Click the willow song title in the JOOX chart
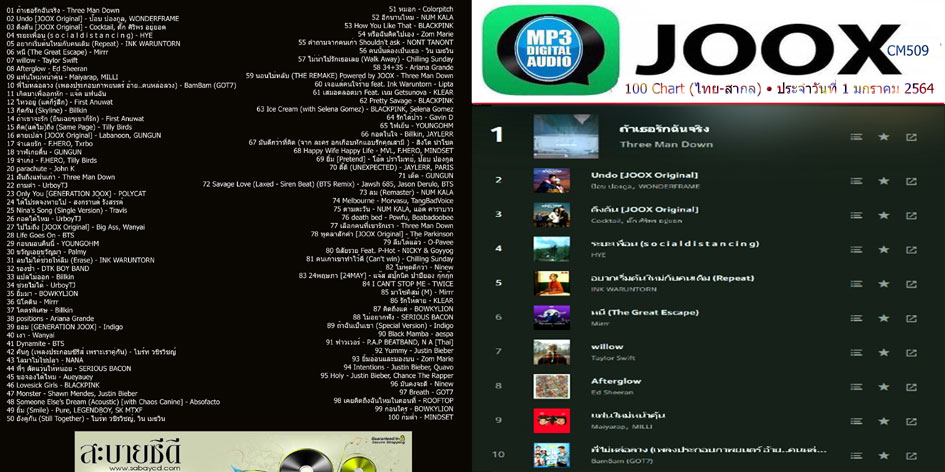Screen dimensions: 945x472 [606, 347]
